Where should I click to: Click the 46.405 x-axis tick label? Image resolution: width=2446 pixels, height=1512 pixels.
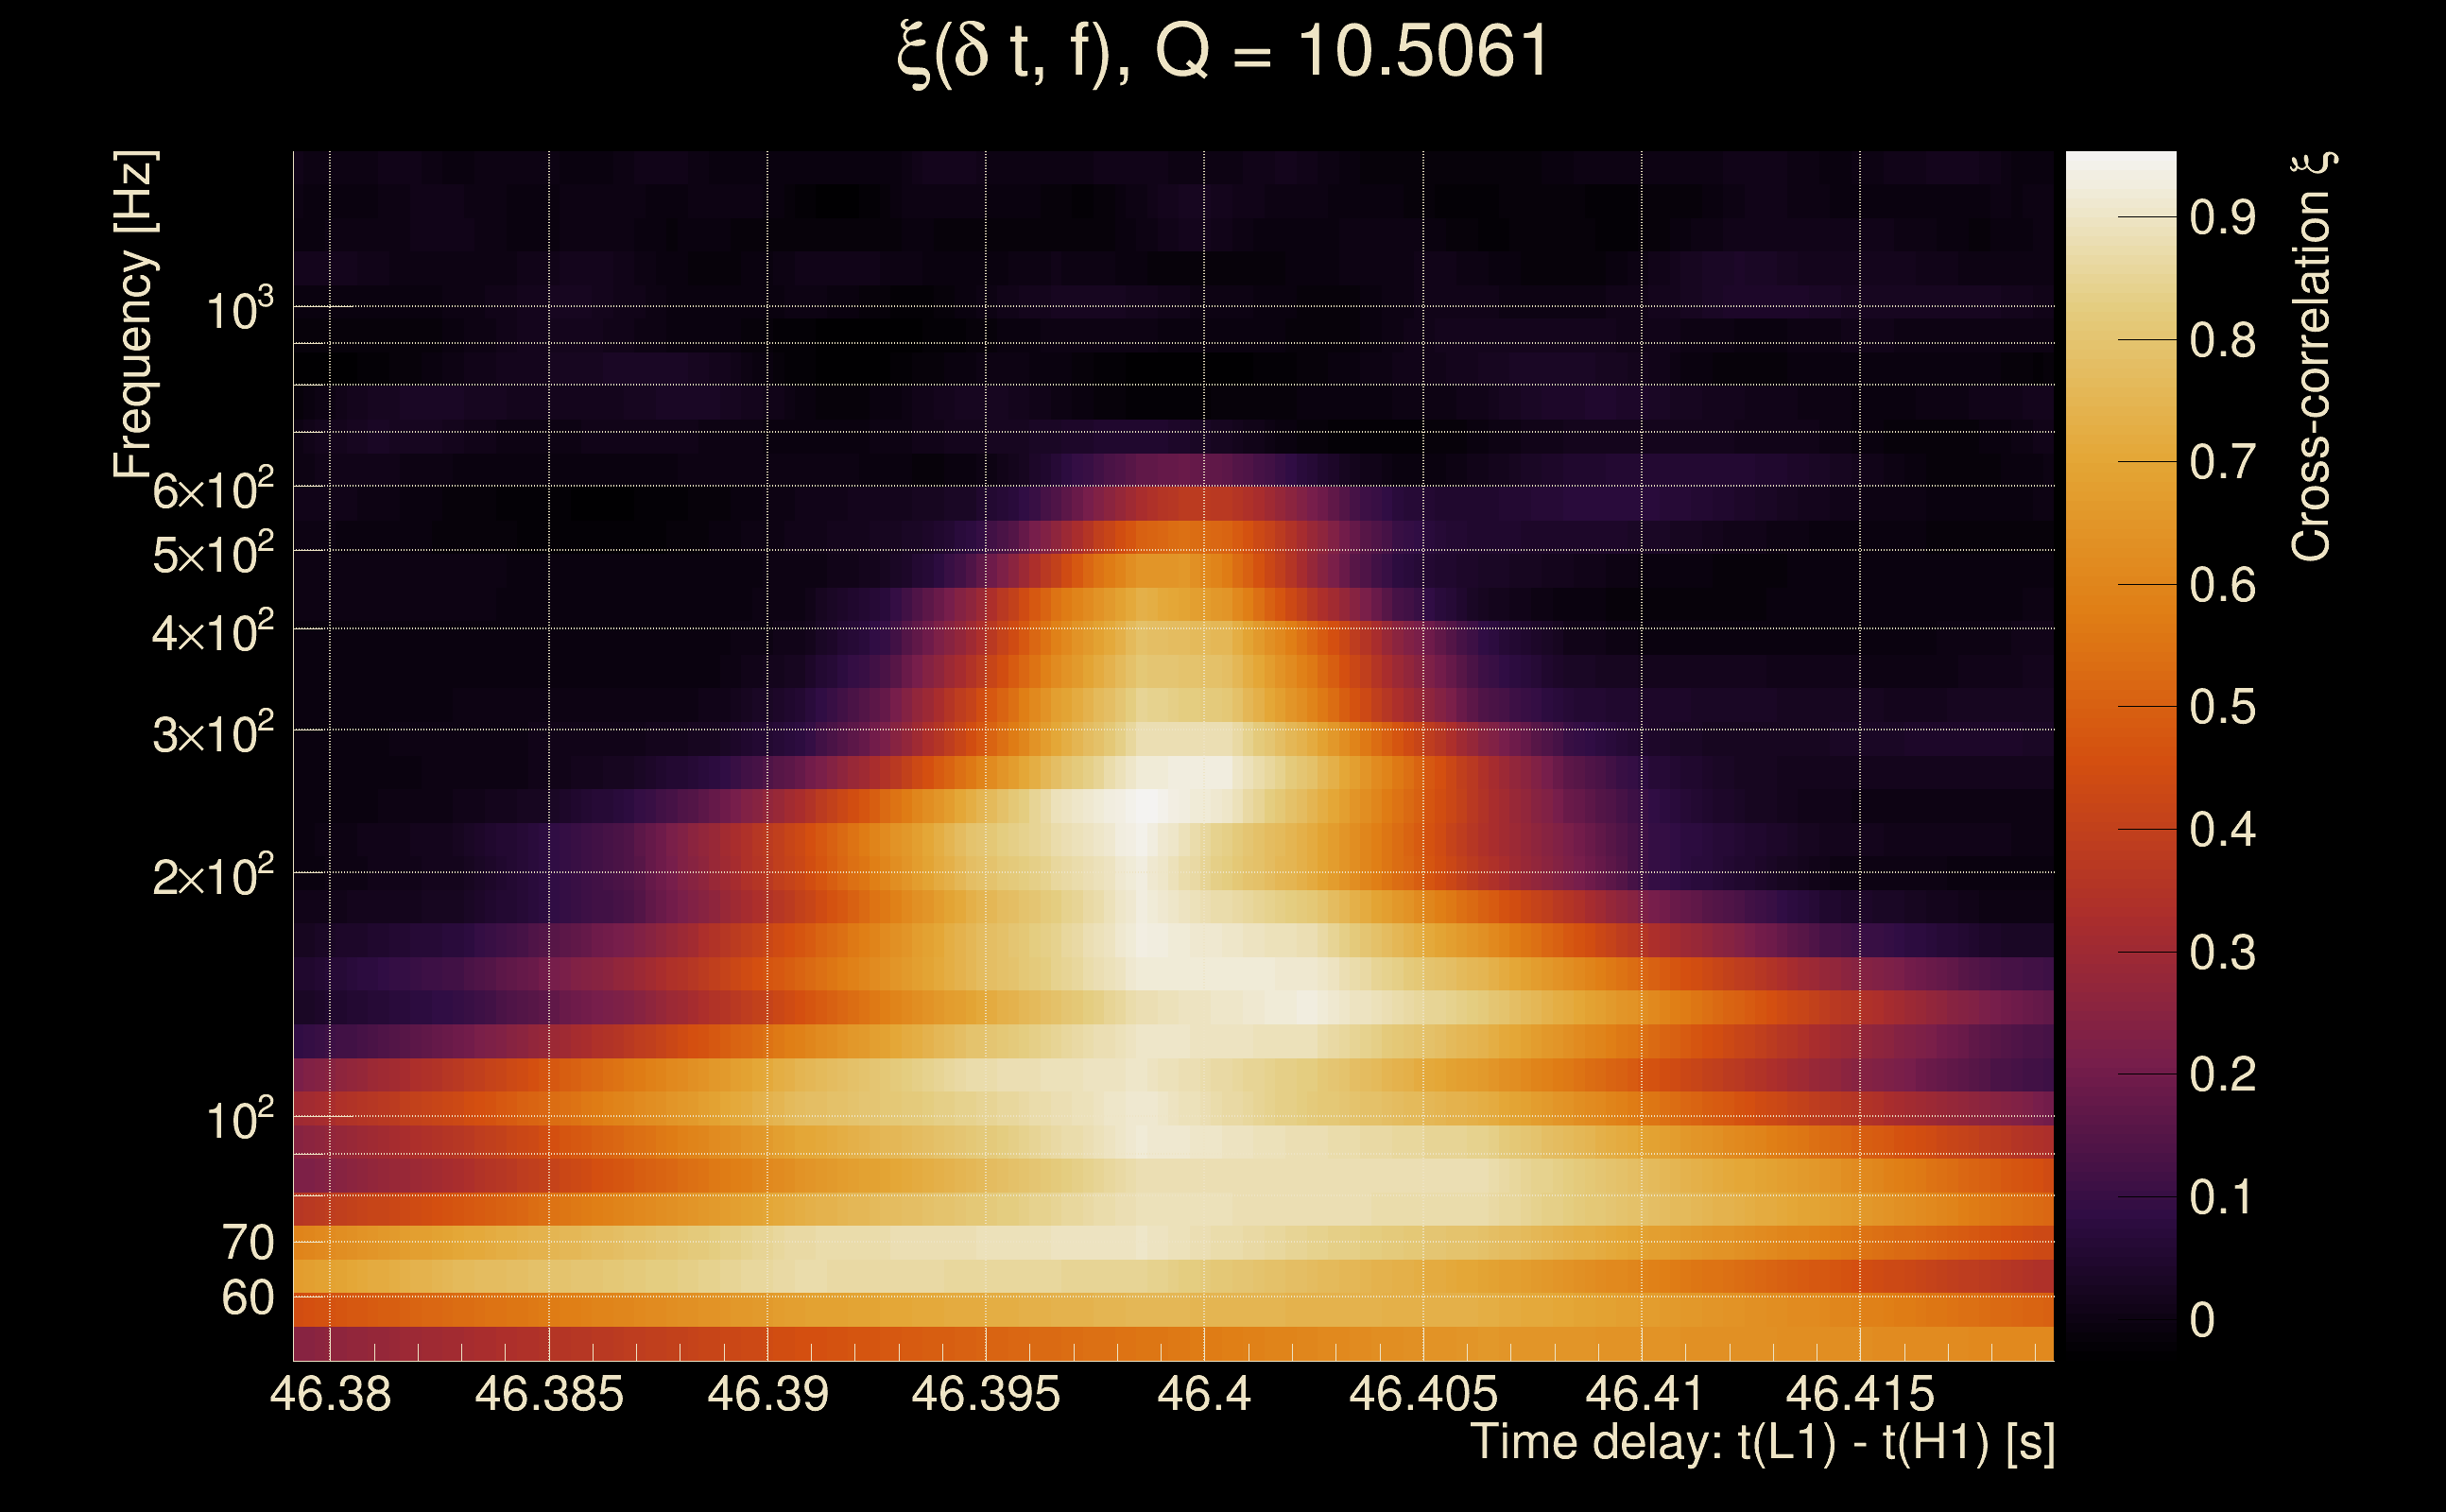coord(1422,1394)
